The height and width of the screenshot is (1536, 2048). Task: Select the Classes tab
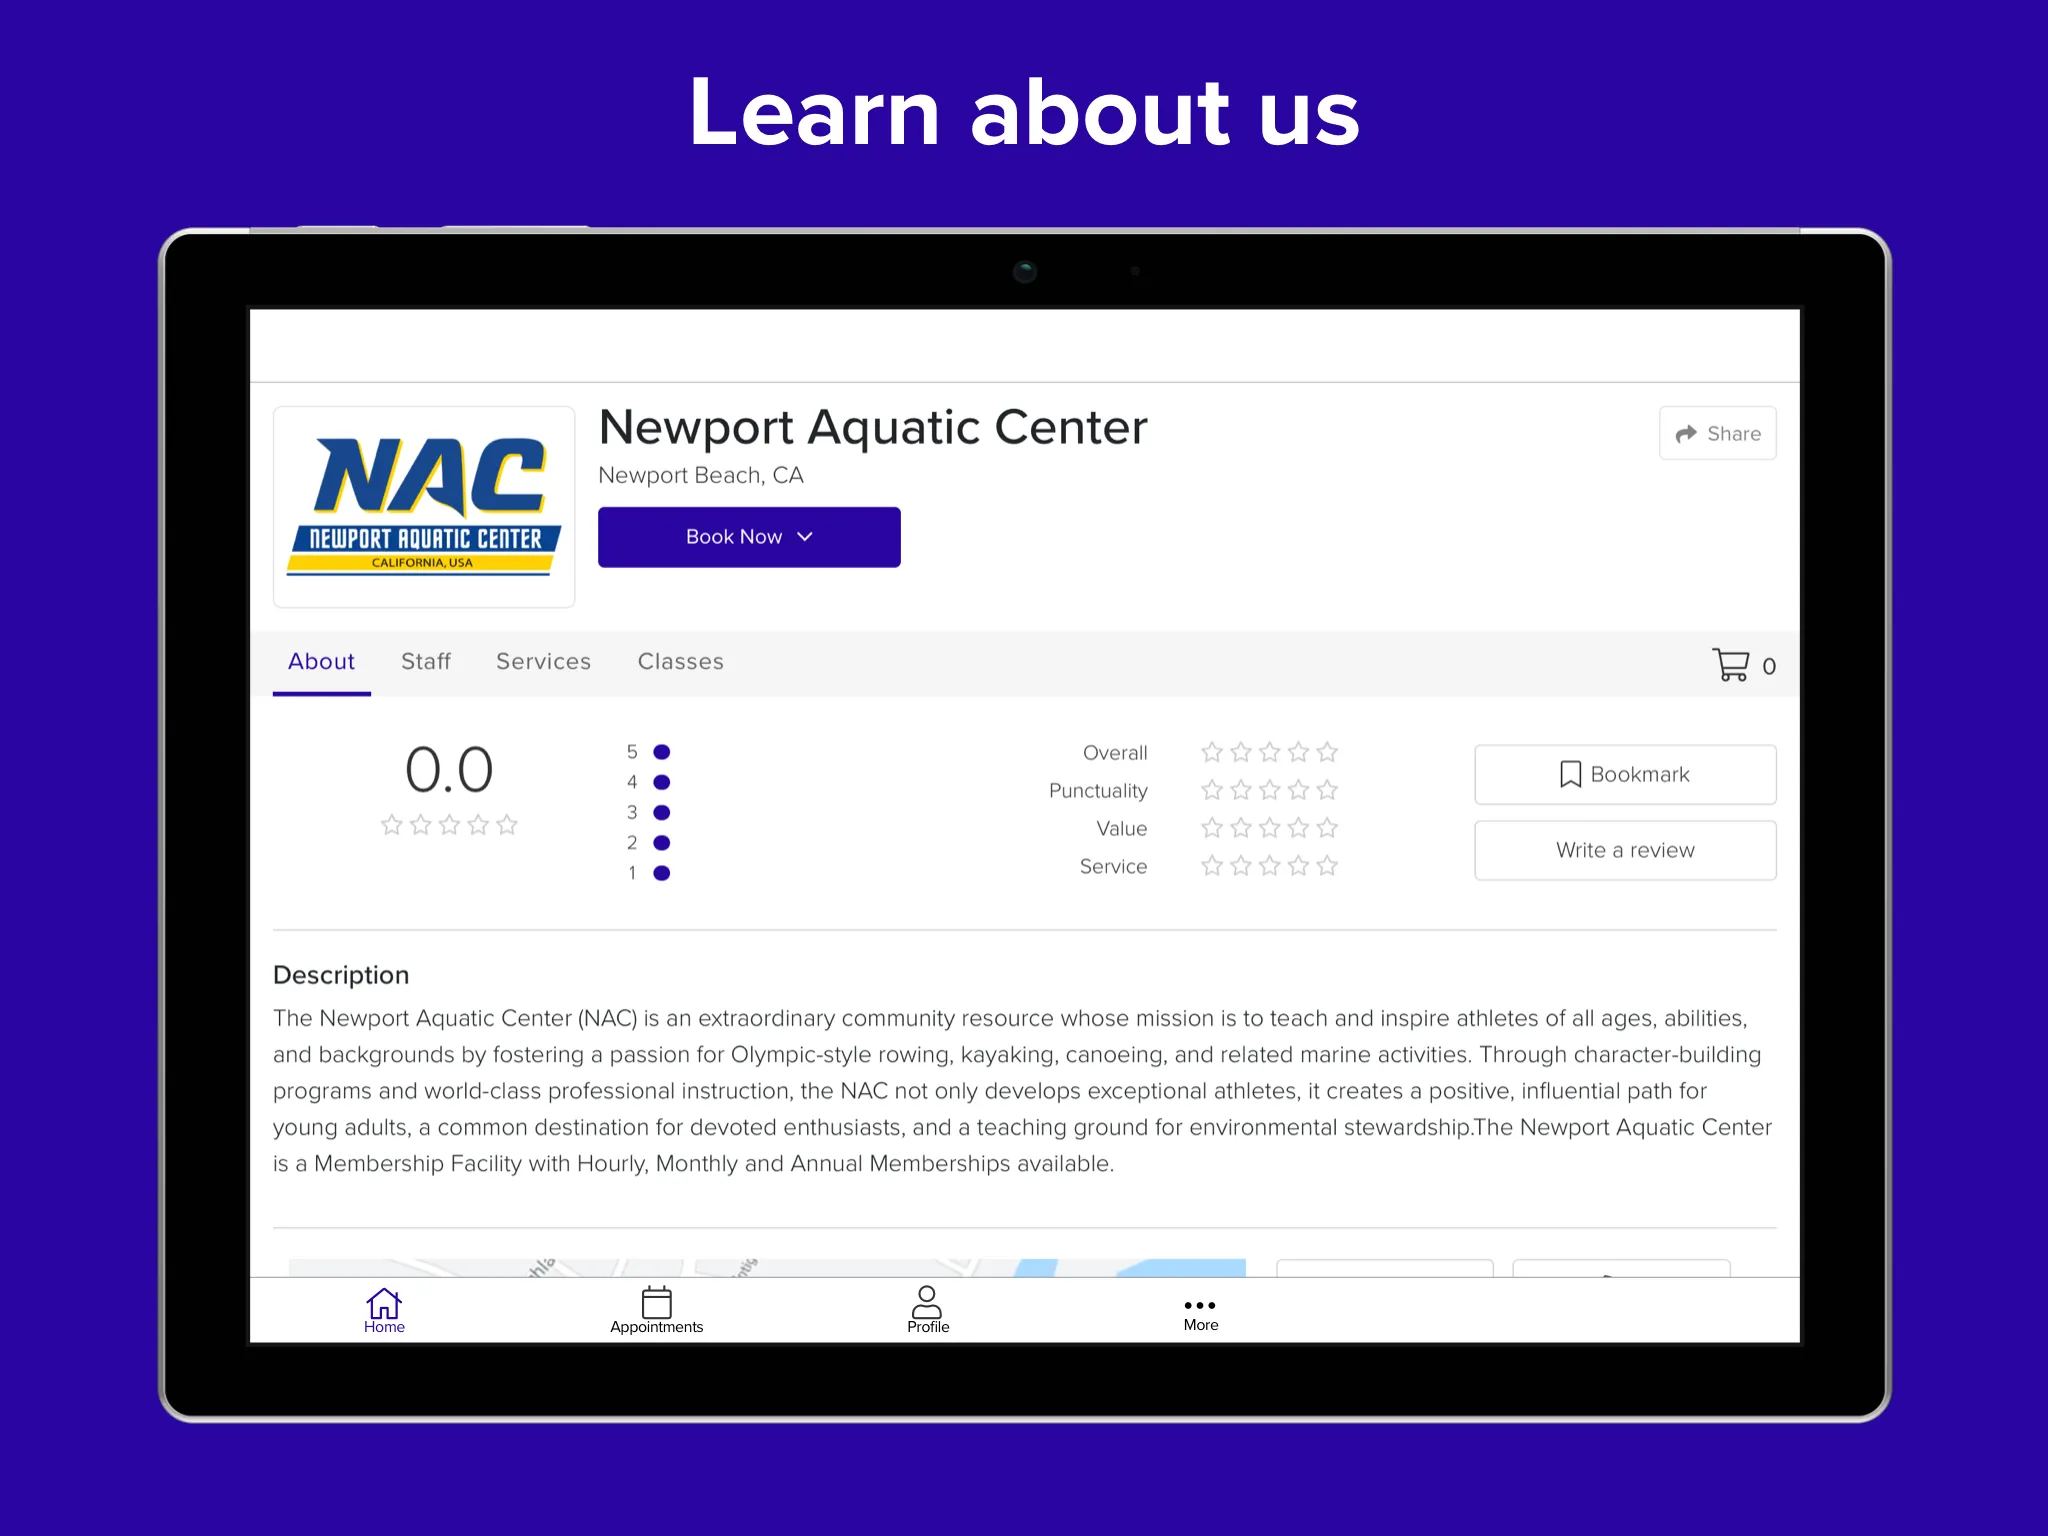pos(679,662)
